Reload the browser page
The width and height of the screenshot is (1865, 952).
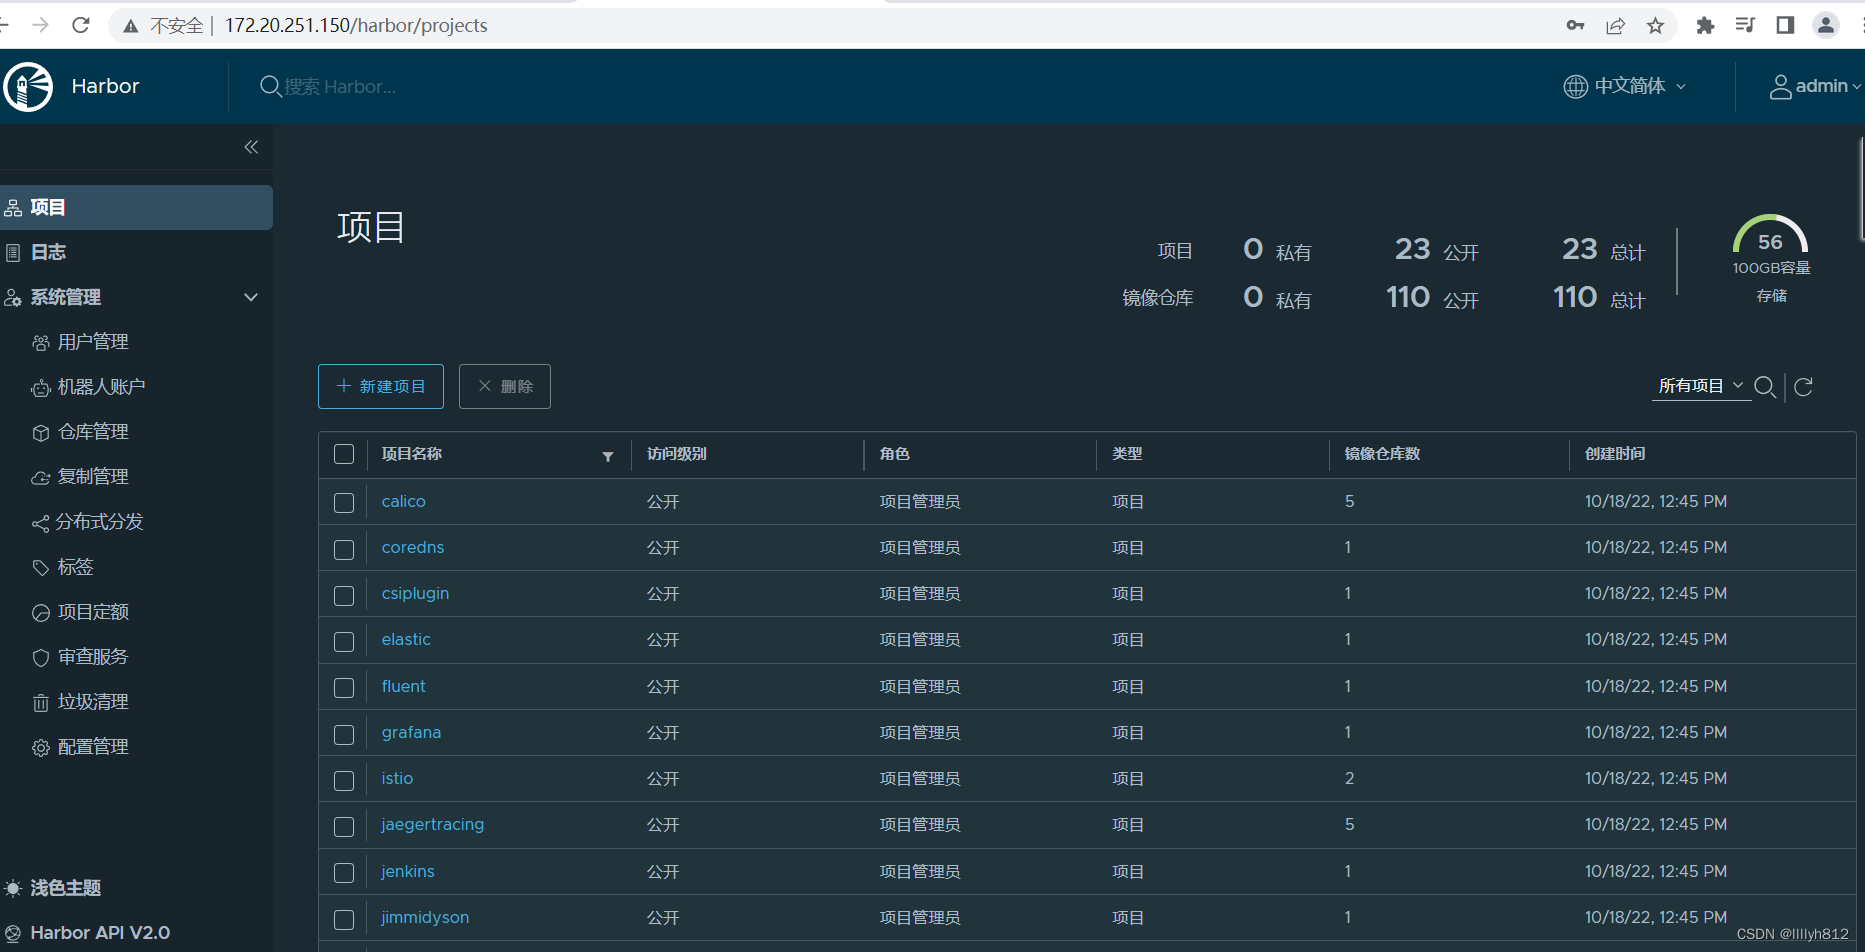81,25
